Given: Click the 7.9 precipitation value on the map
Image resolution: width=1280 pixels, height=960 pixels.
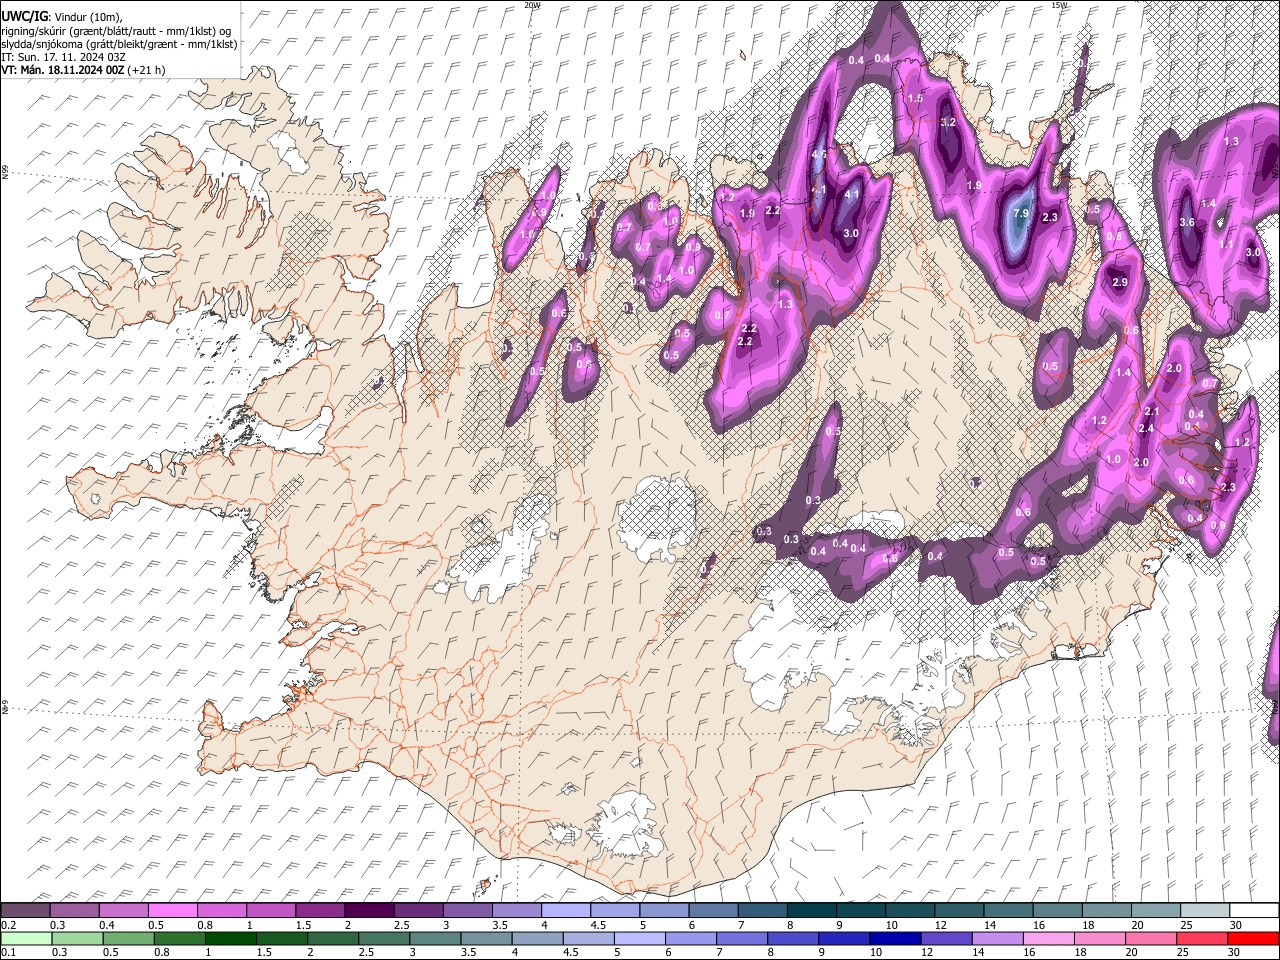Looking at the screenshot, I should point(1021,214).
